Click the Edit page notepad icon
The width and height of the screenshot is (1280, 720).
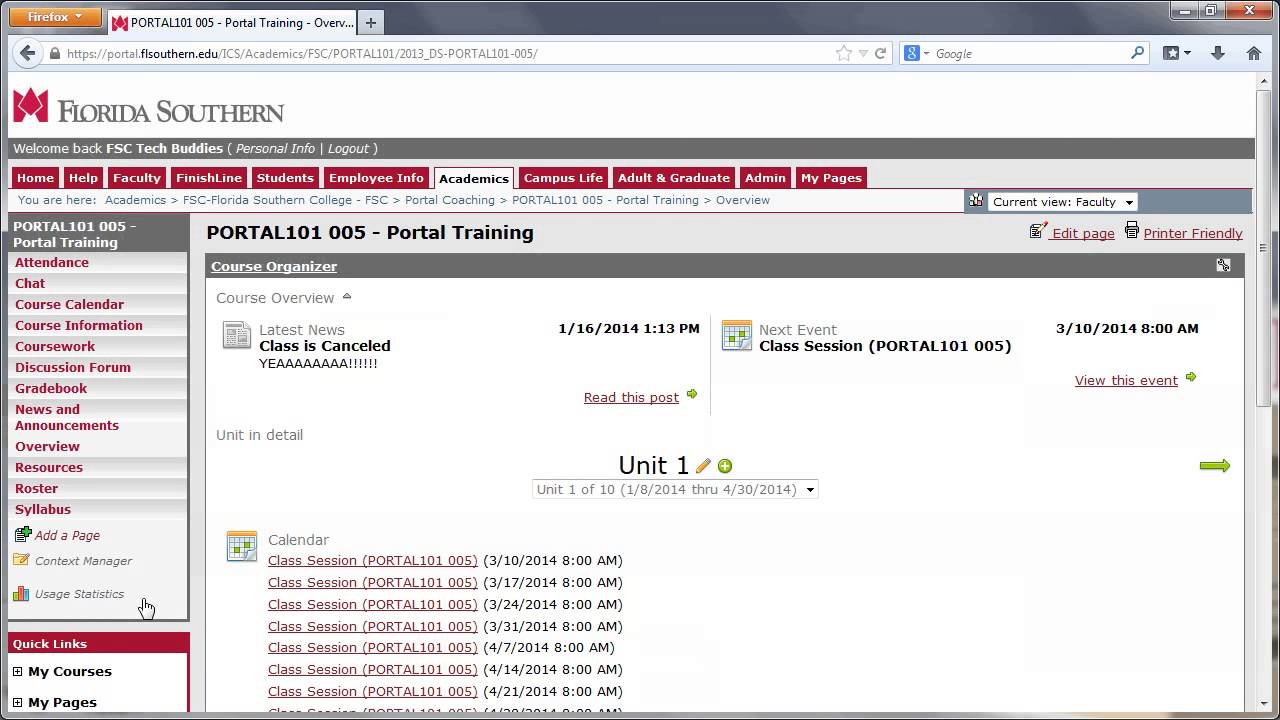[1038, 230]
